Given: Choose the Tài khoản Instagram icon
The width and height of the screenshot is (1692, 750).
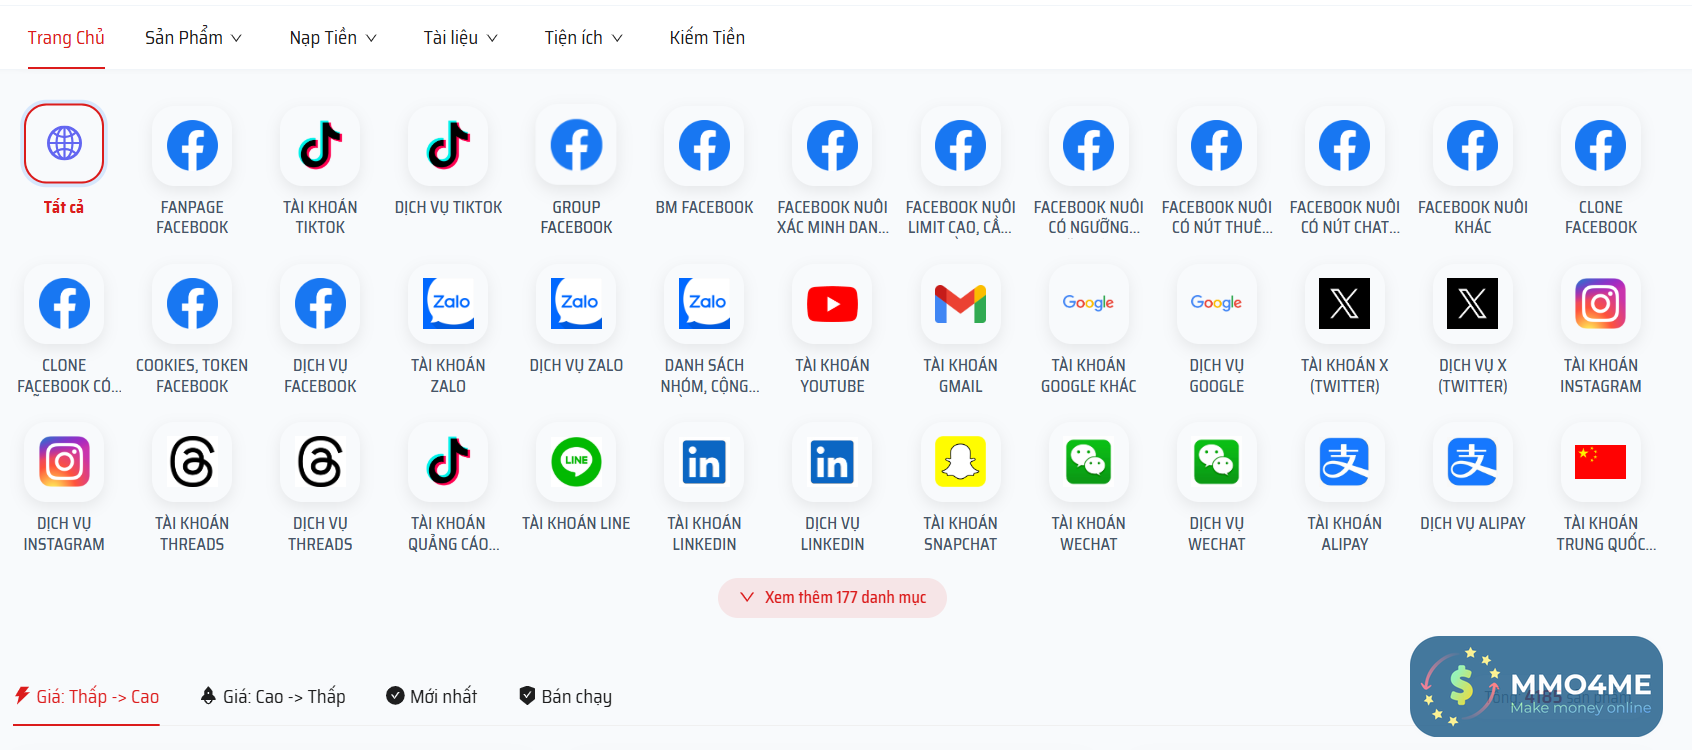Looking at the screenshot, I should point(1600,303).
